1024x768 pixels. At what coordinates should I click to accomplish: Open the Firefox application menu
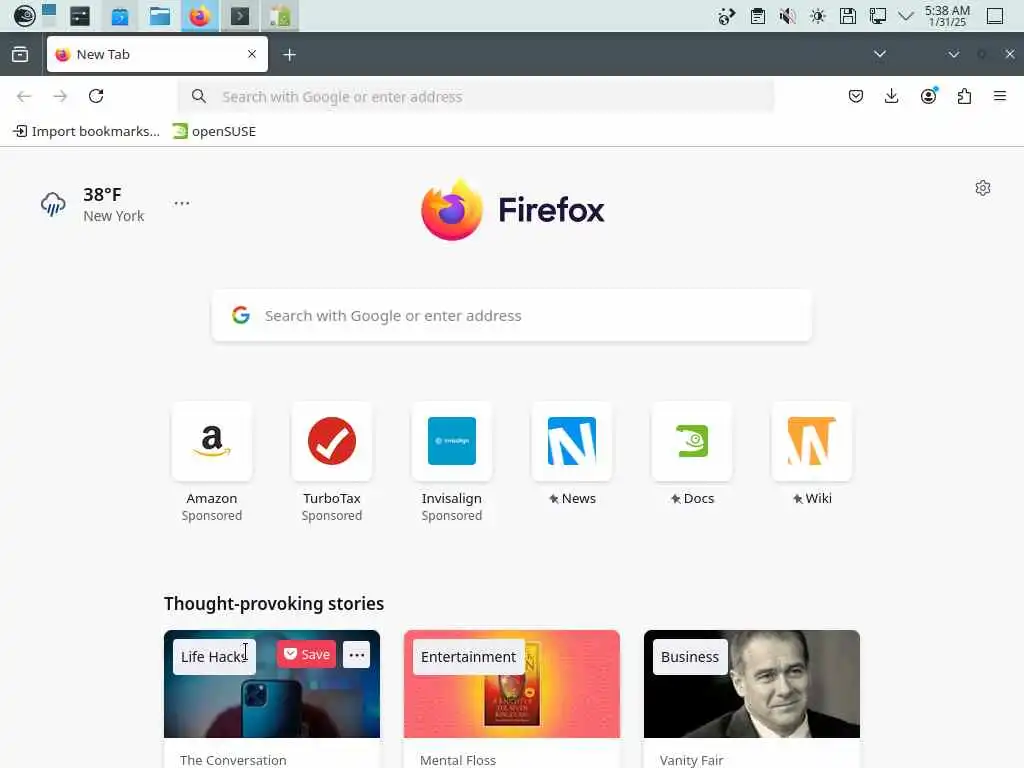point(1000,97)
